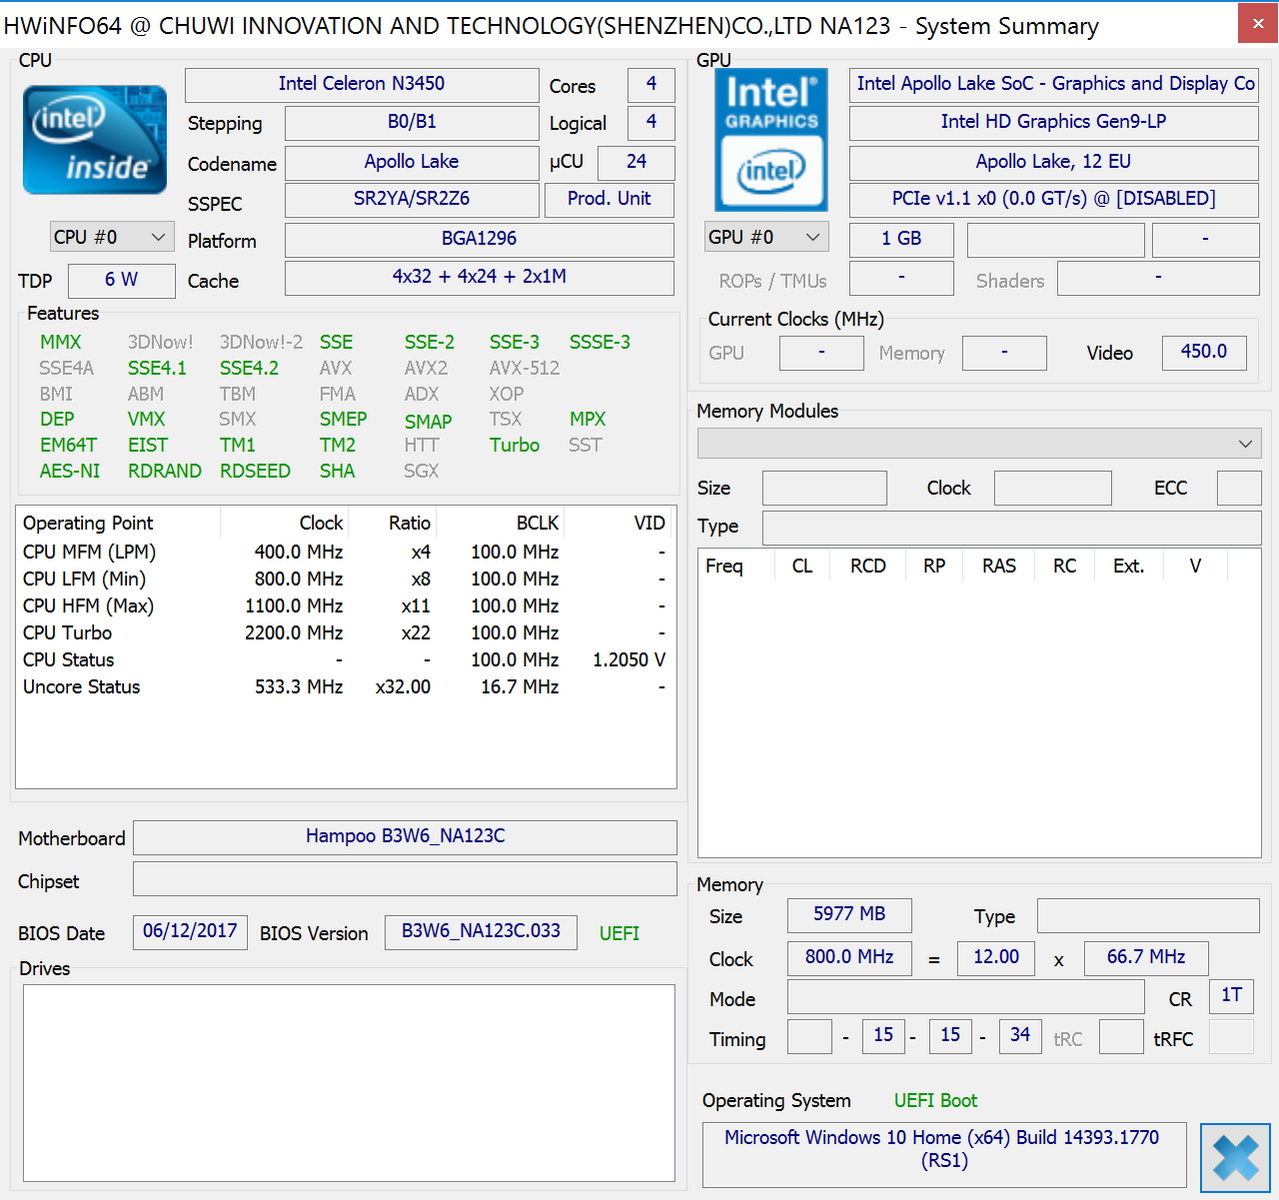
Task: Click the Apollo Lake, 12 EU field
Action: 1054,162
